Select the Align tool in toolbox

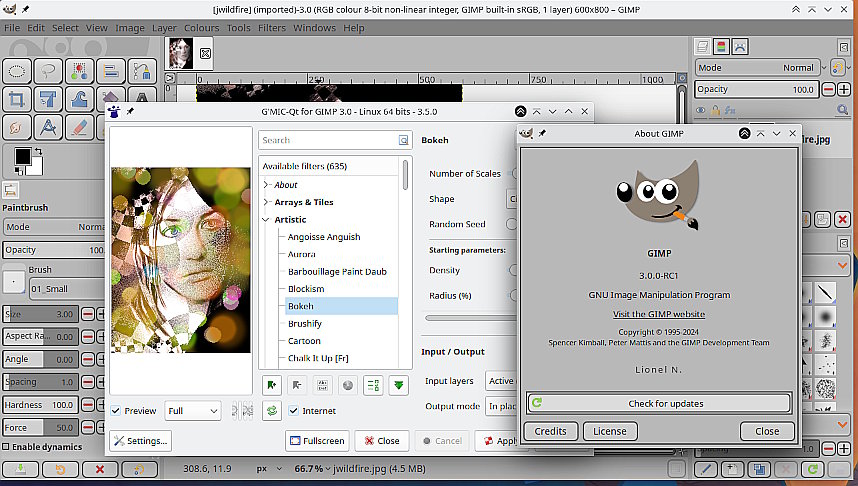[111, 71]
